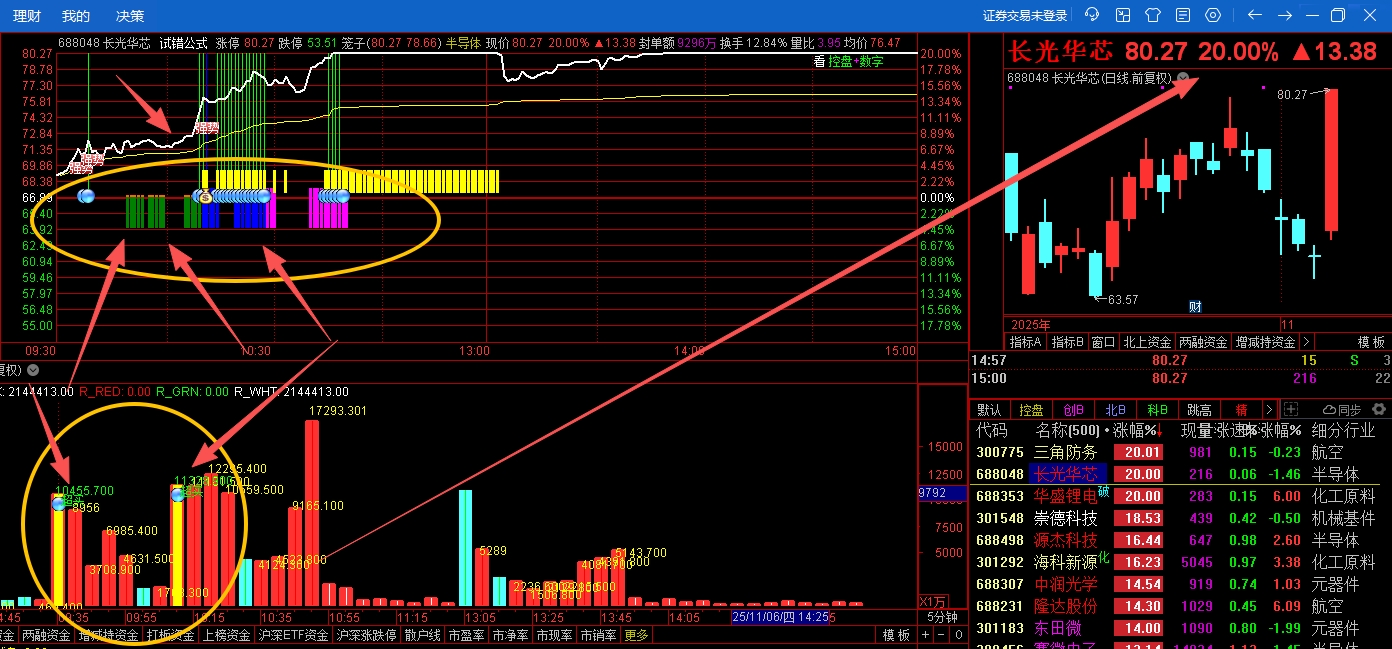Expand 更多 bottom indicator tabs

[636, 635]
